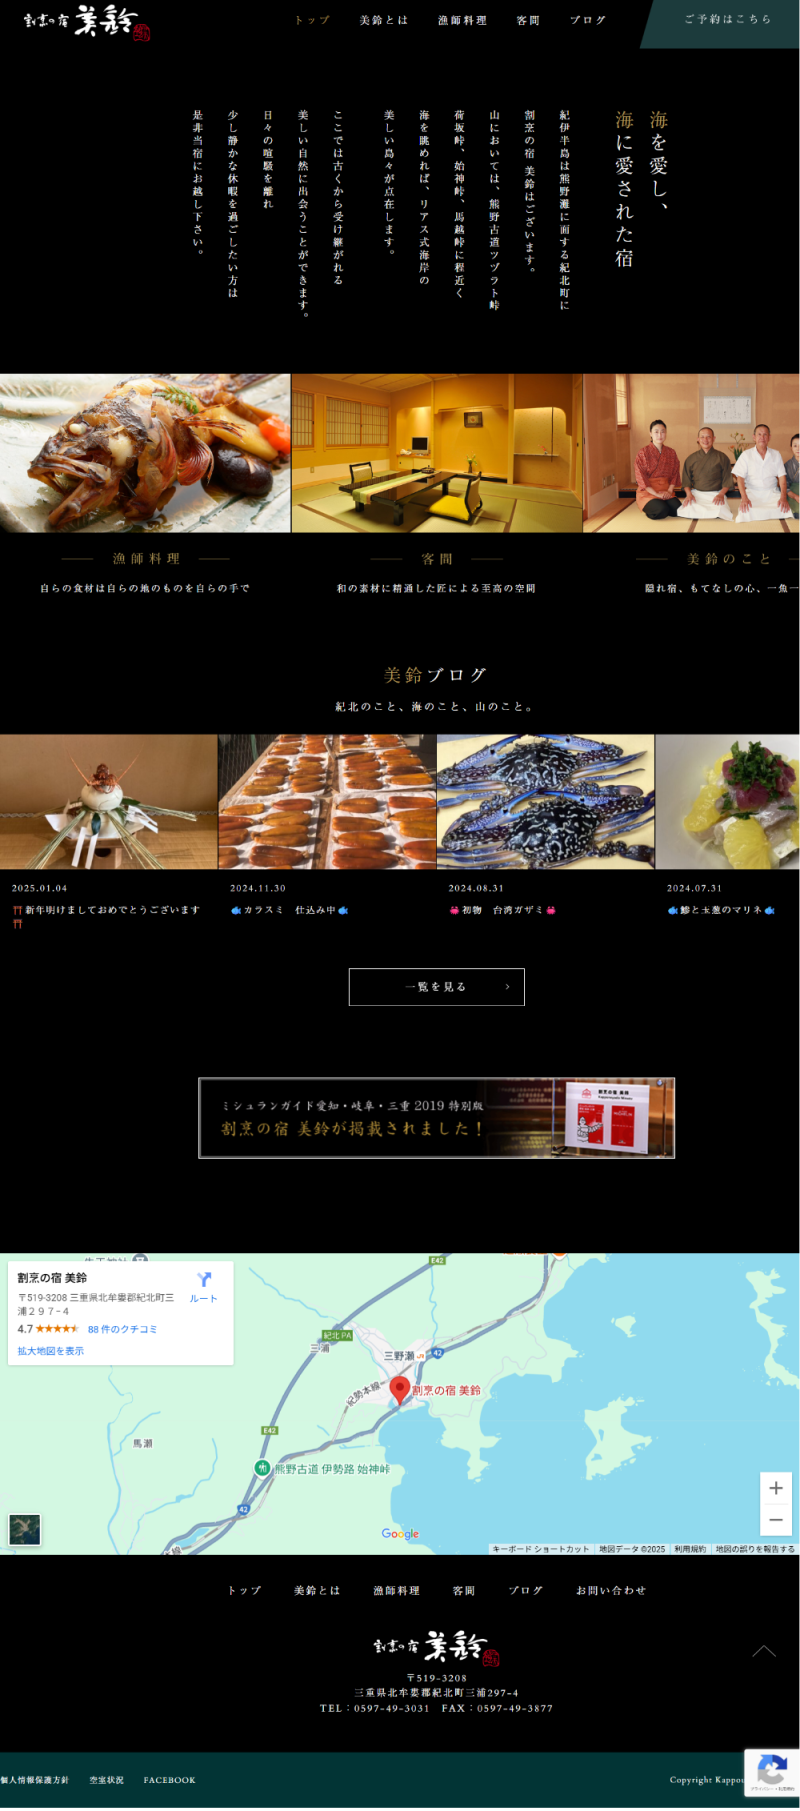Select ブログ in the top navigation
Viewport: 800px width, 1811px height.
[588, 20]
